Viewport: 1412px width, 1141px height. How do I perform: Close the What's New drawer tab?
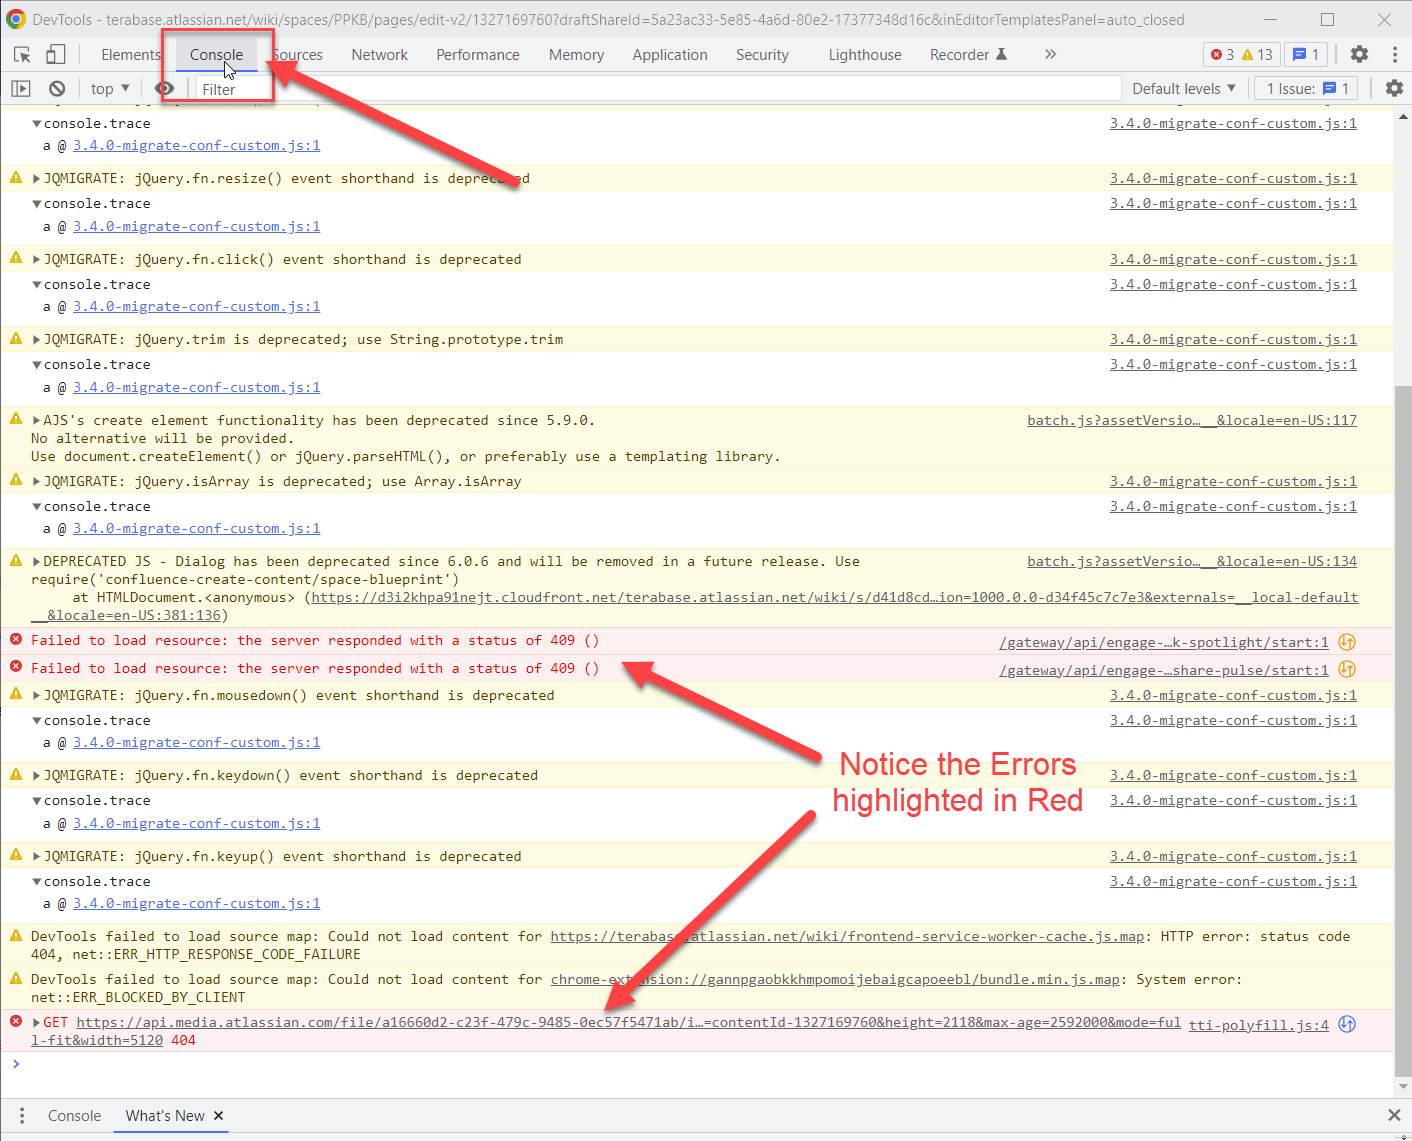point(218,1115)
